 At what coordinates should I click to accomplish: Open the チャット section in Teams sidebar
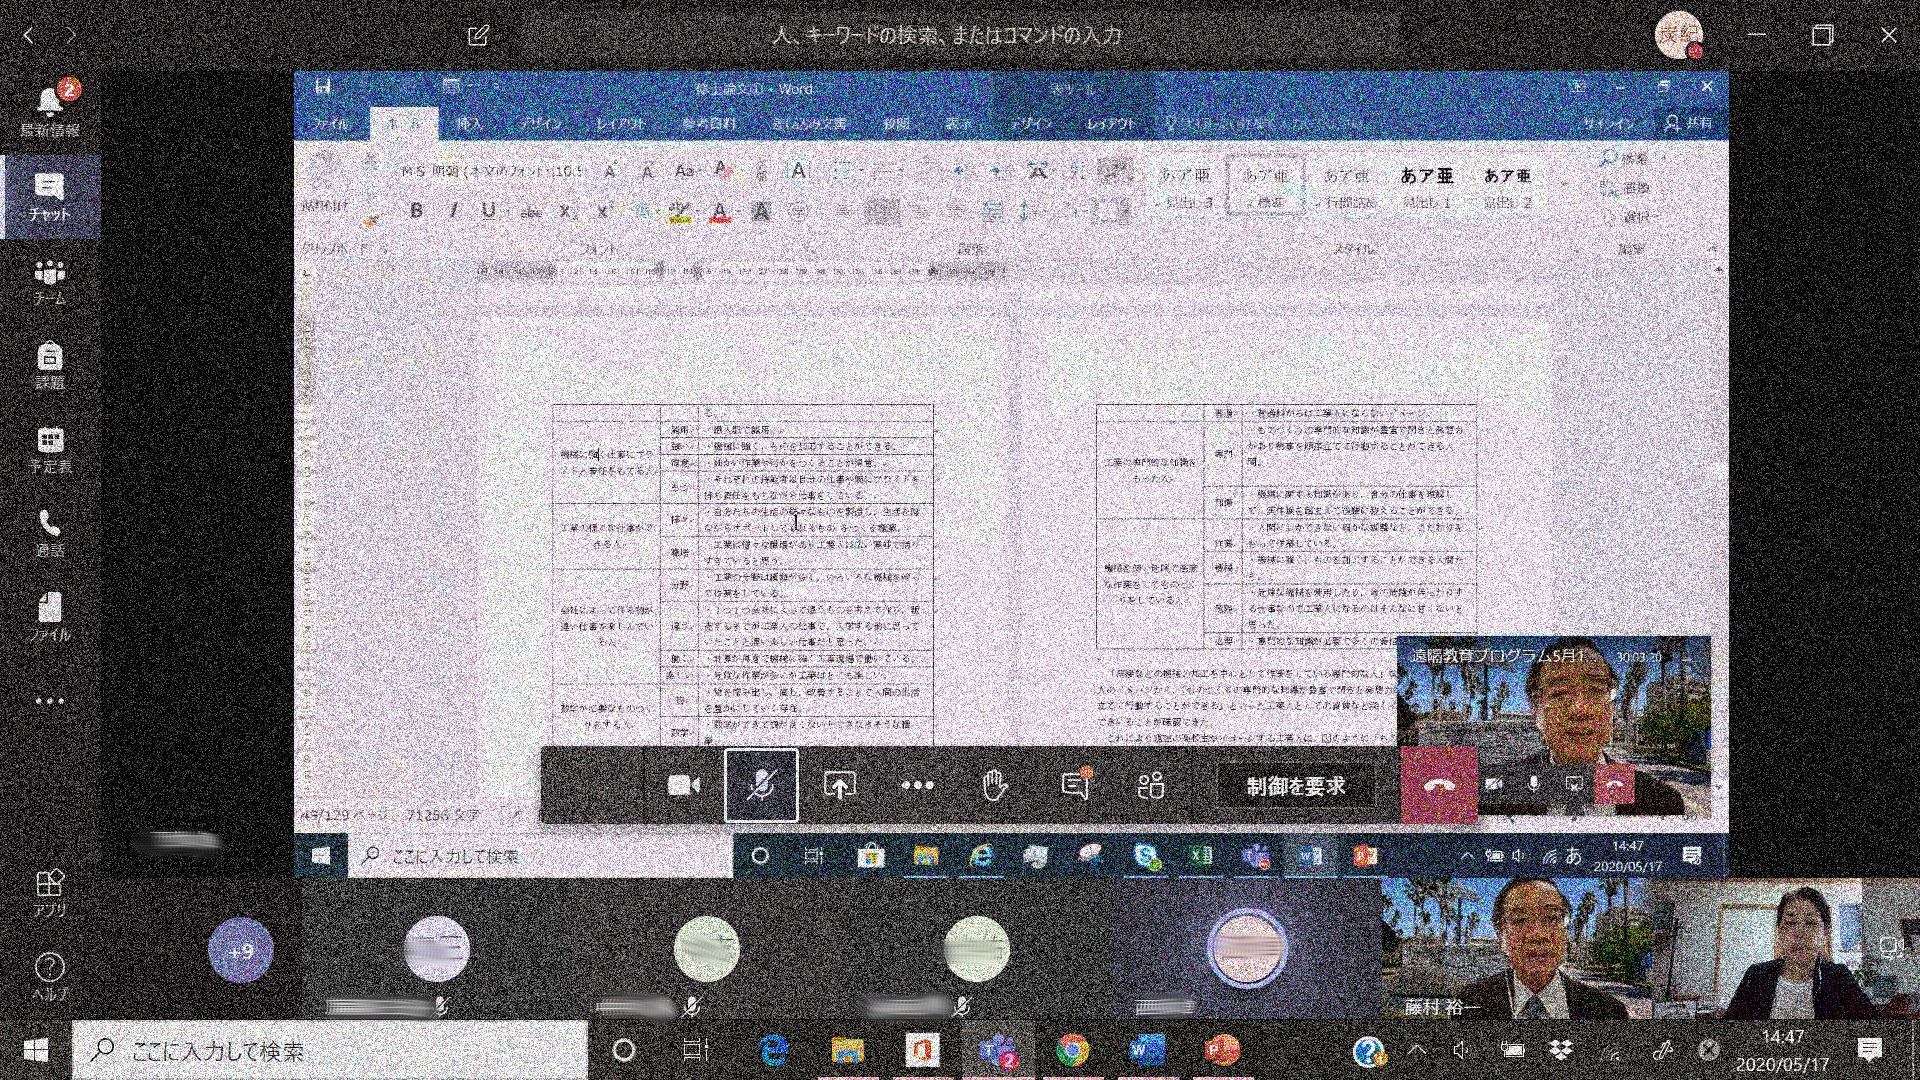click(x=49, y=196)
